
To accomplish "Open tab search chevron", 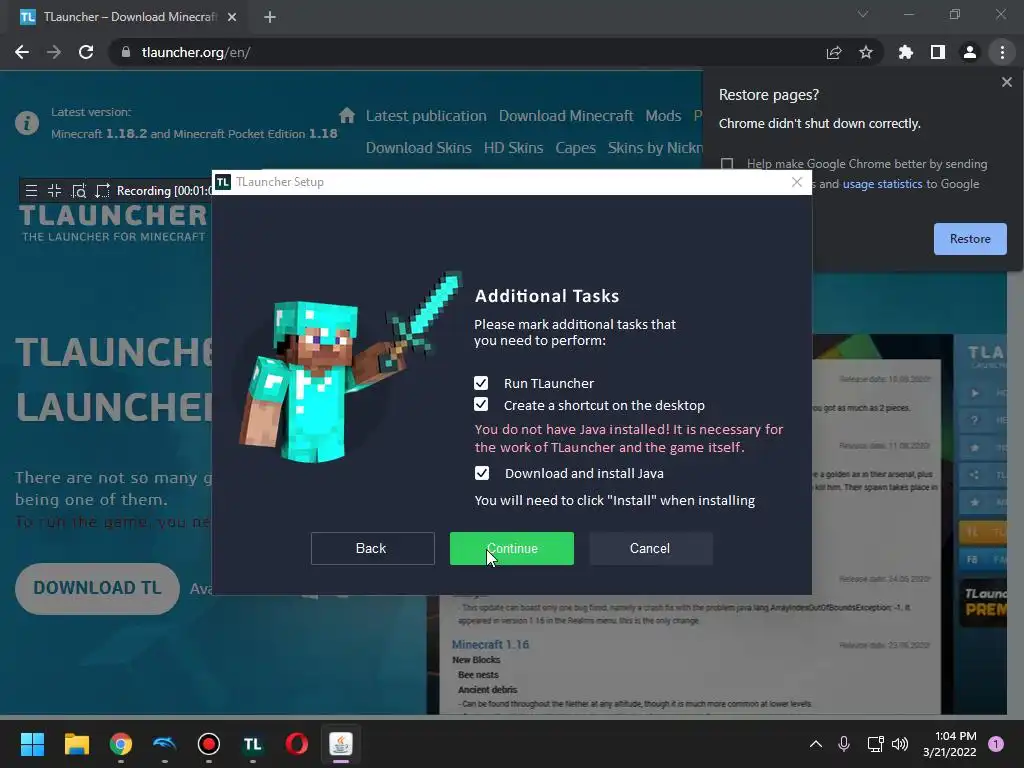I will [x=863, y=14].
